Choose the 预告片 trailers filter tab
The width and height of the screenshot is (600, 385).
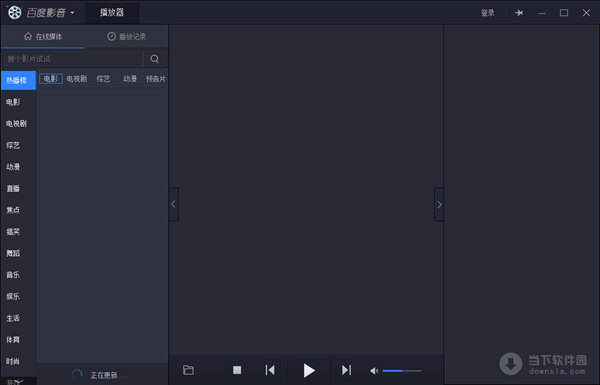tap(156, 79)
